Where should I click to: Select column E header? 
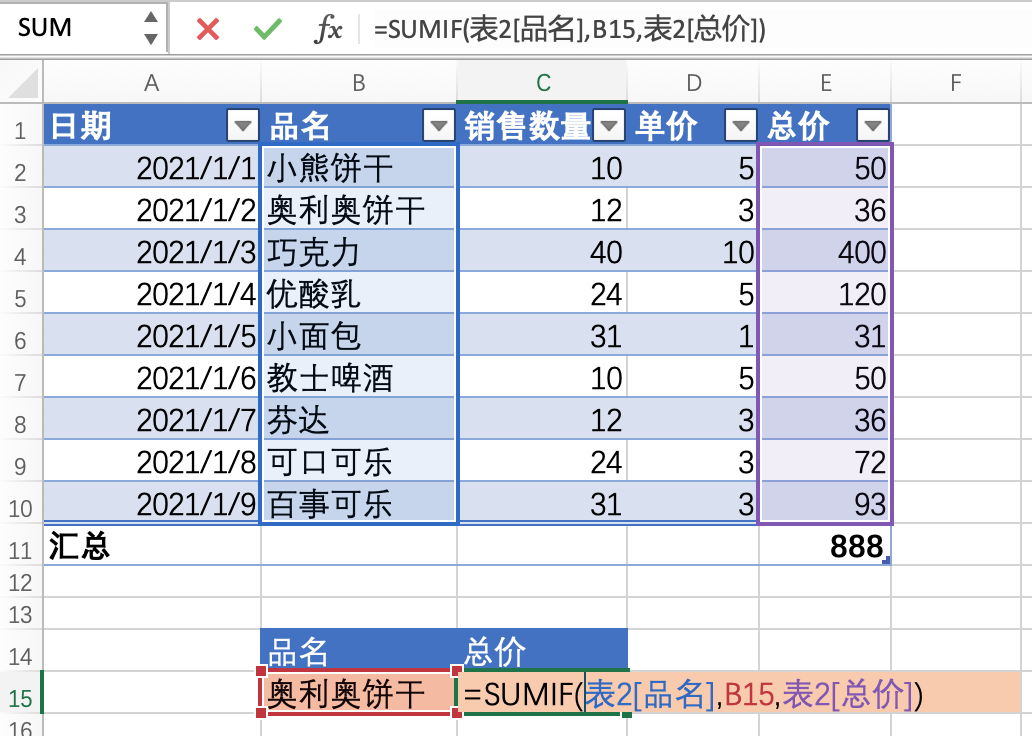825,84
